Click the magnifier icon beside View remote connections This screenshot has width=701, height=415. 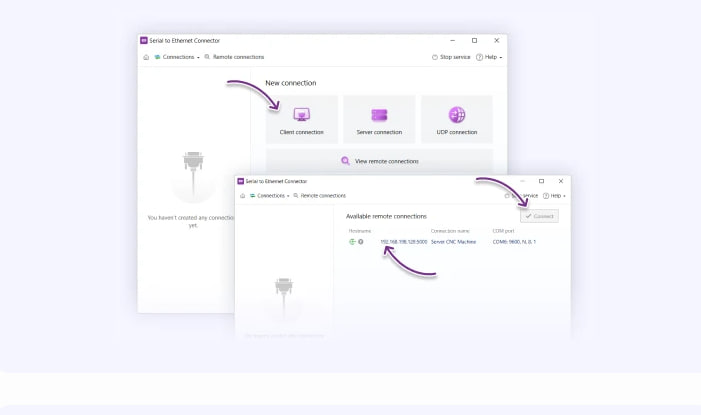pyautogui.click(x=345, y=161)
